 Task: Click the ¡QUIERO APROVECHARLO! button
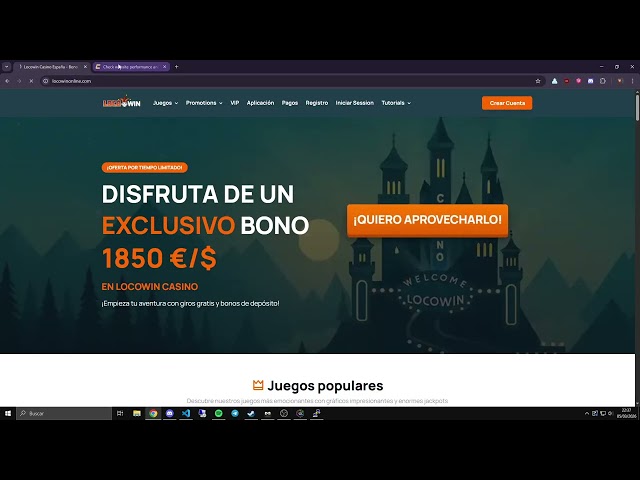[x=427, y=220]
